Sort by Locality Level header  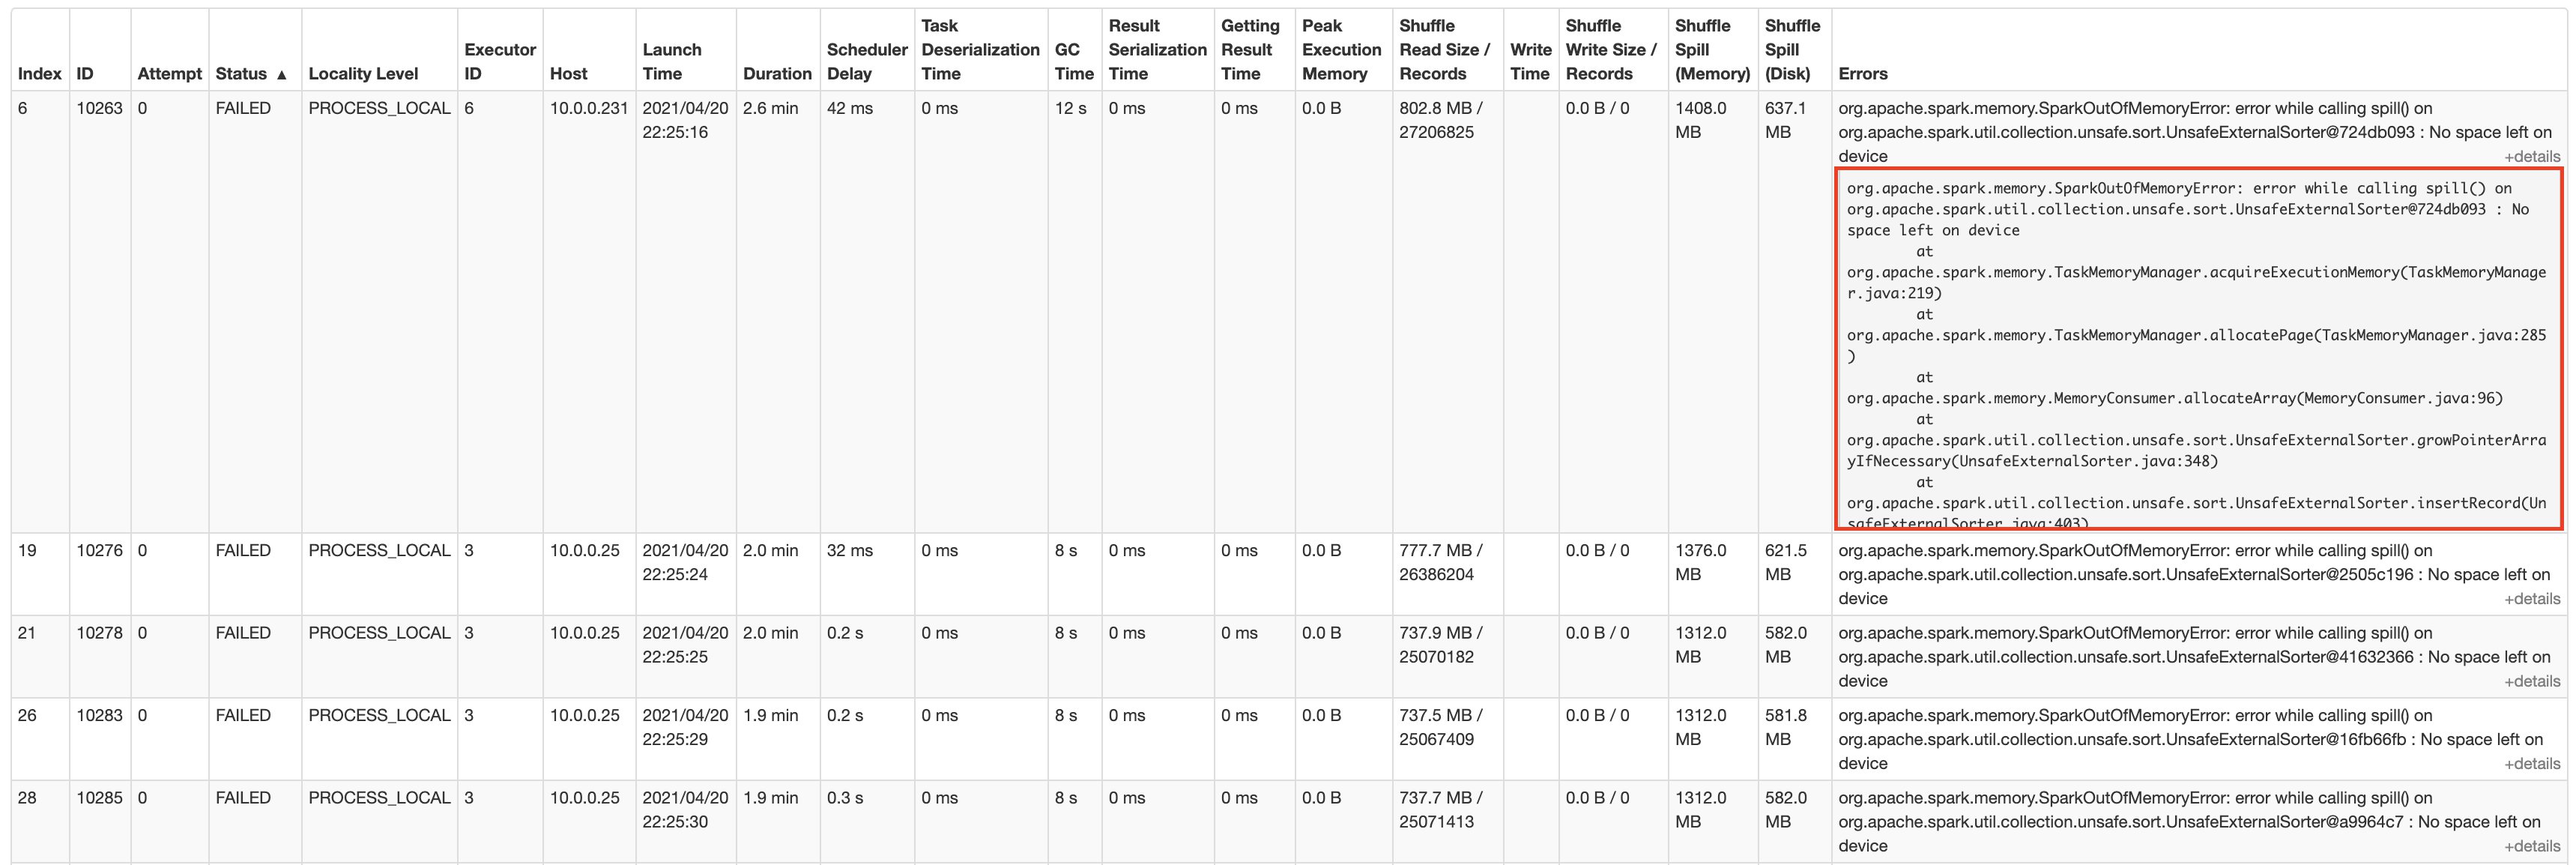(x=363, y=74)
